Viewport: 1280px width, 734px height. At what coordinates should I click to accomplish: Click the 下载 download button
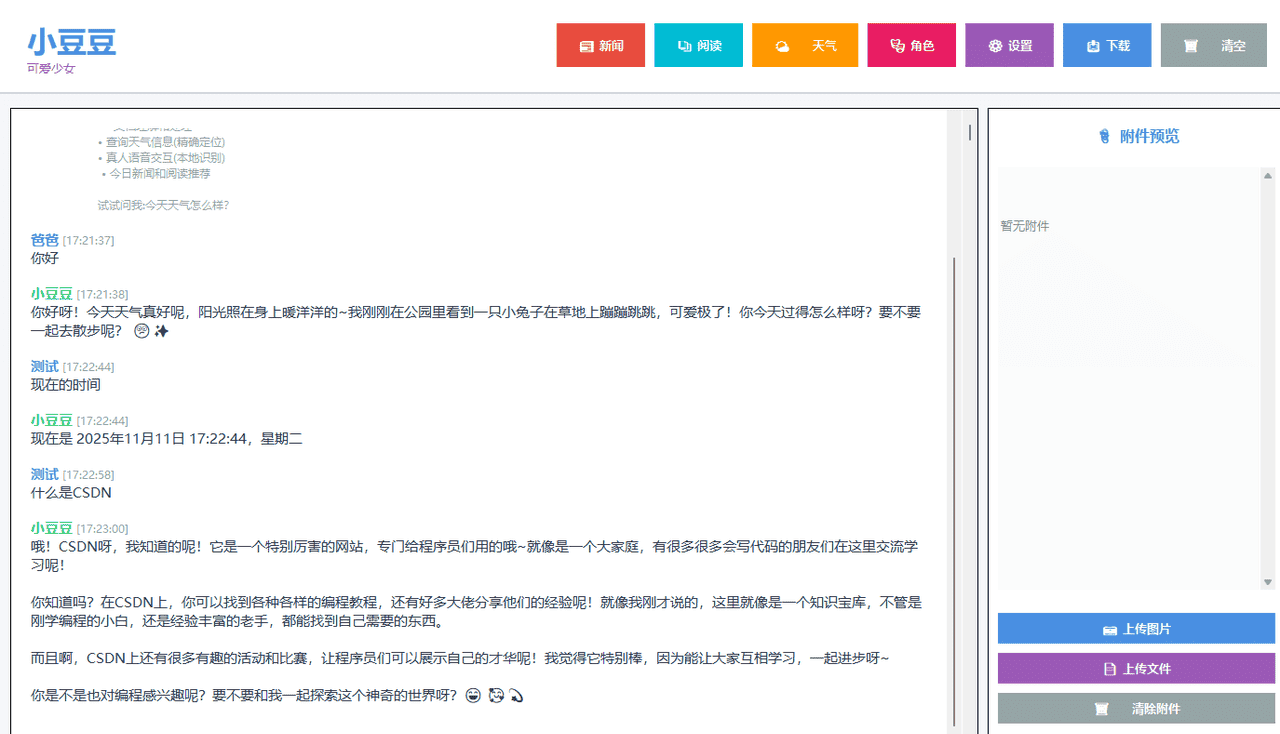pyautogui.click(x=1107, y=44)
